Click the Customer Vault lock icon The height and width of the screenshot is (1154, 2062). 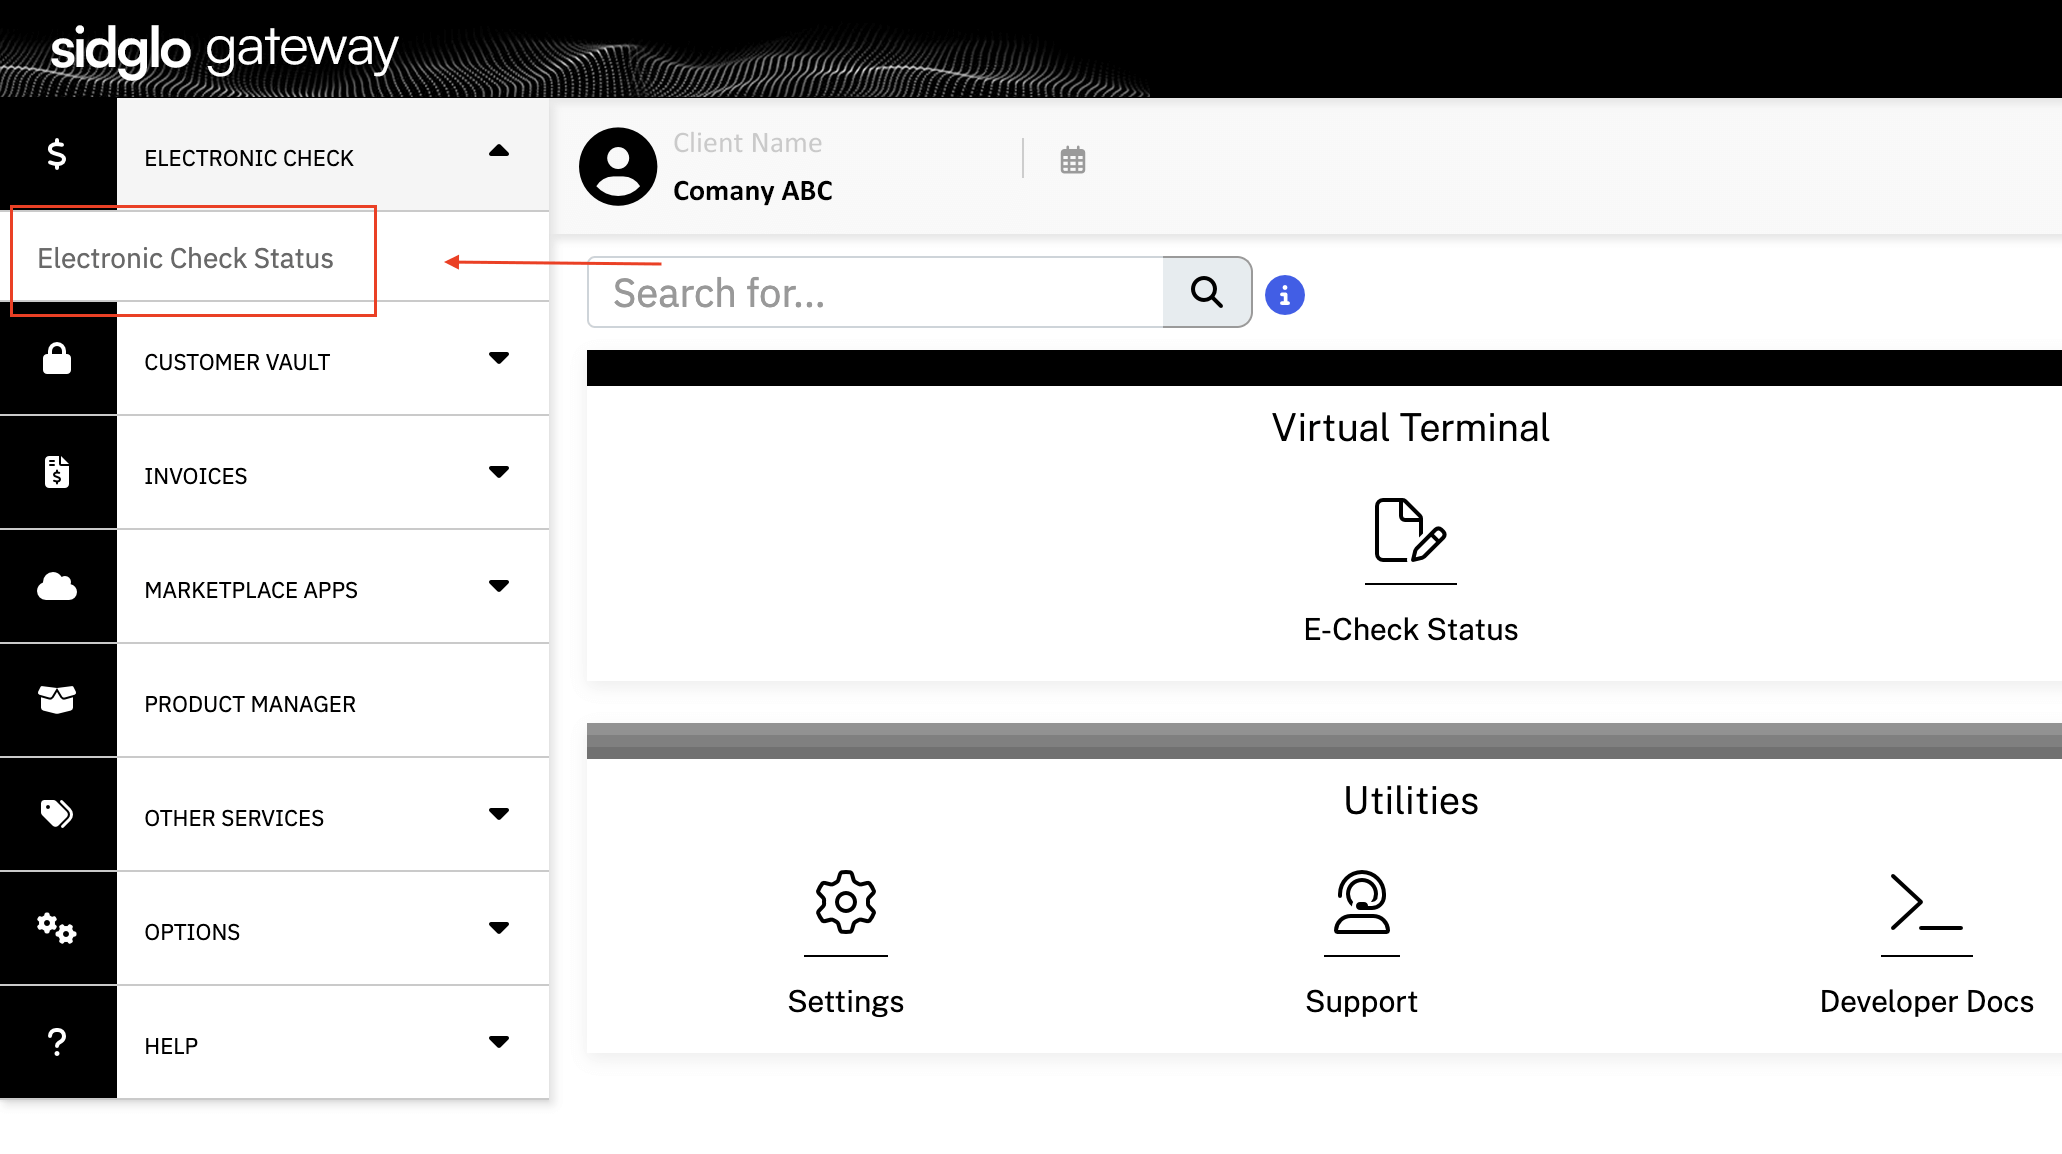point(57,358)
